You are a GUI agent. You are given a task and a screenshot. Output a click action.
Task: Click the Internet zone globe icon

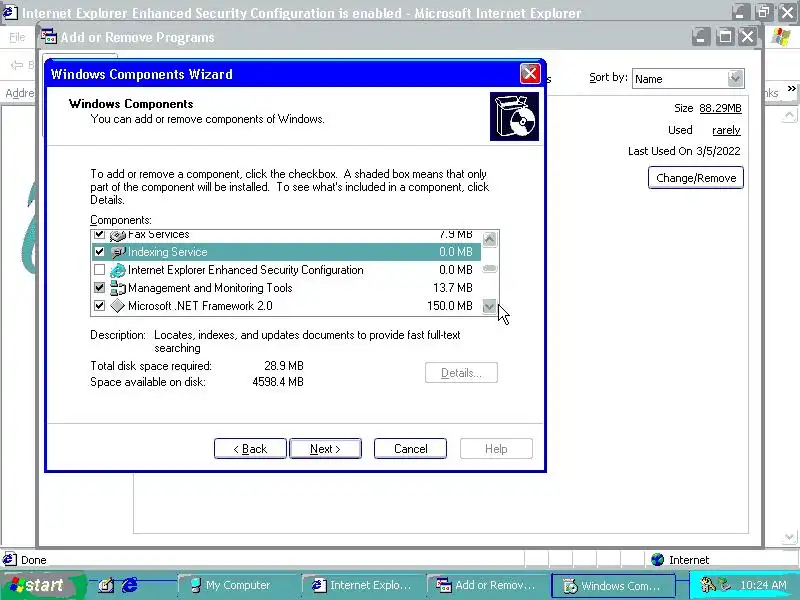658,560
